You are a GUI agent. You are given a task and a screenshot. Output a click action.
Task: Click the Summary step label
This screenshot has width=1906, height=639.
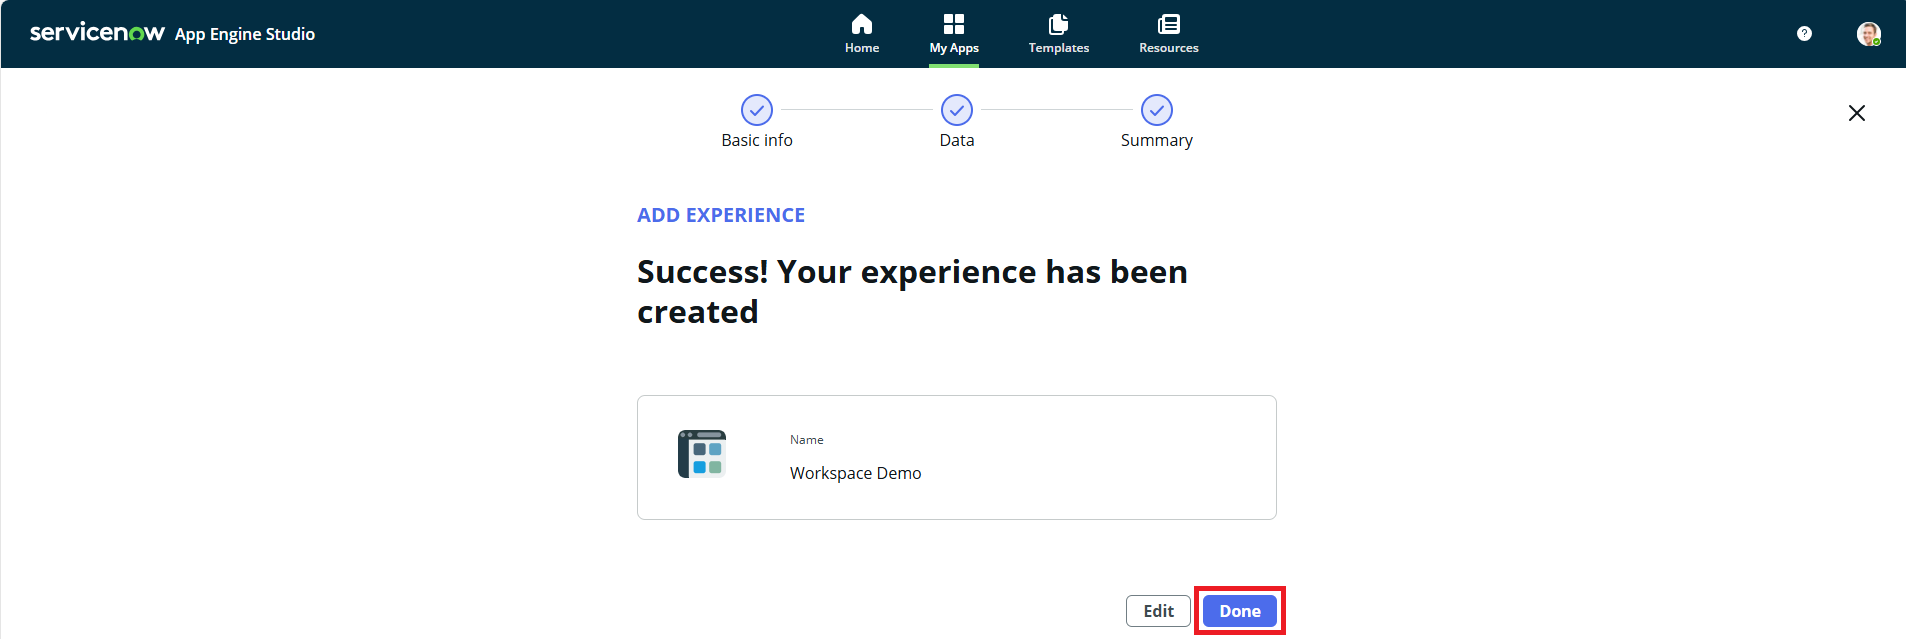1156,141
